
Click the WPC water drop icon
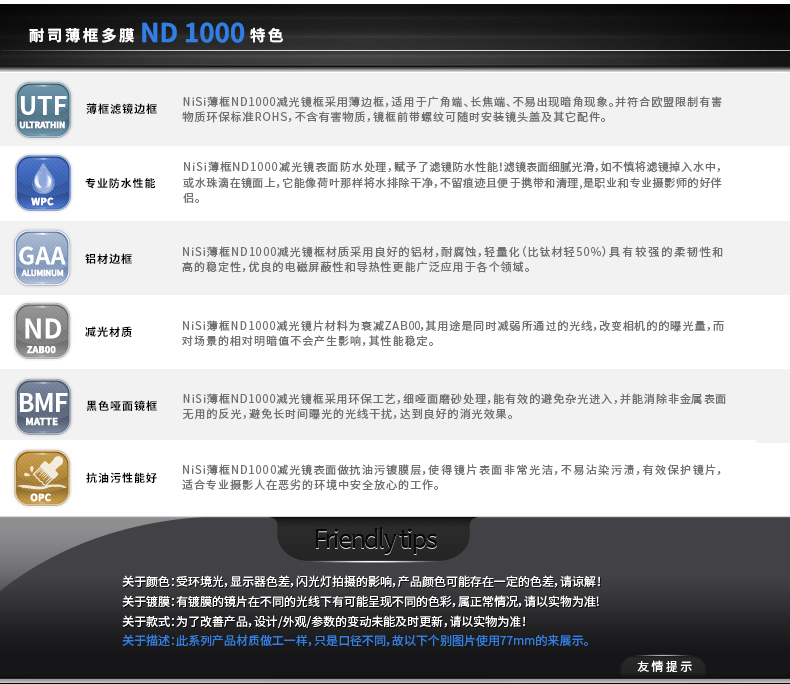(x=43, y=183)
